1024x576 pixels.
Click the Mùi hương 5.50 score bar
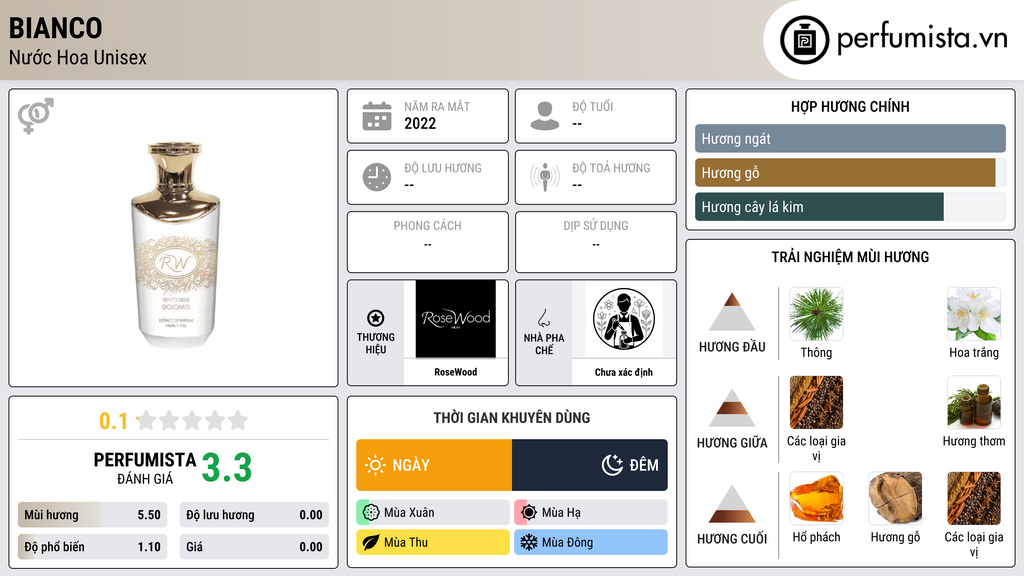[92, 515]
